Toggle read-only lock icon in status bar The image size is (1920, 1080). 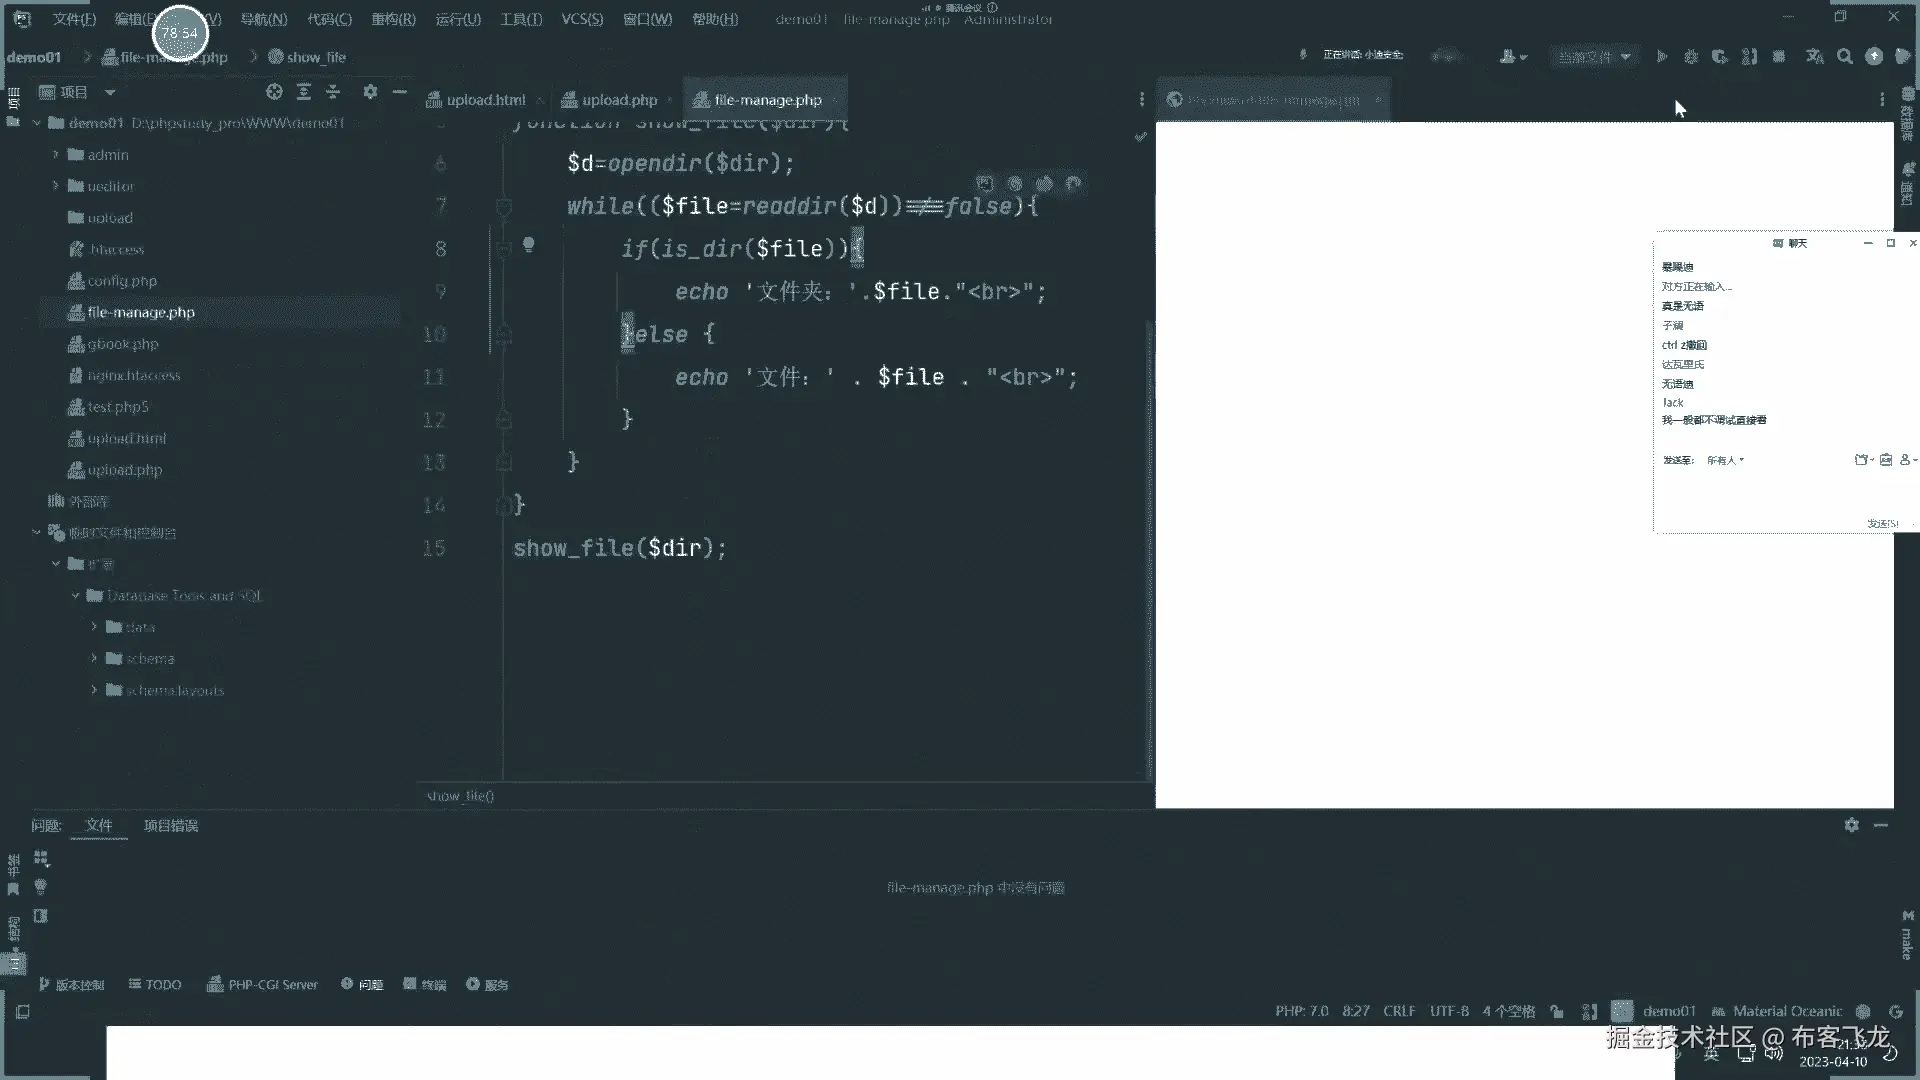click(x=1556, y=1011)
